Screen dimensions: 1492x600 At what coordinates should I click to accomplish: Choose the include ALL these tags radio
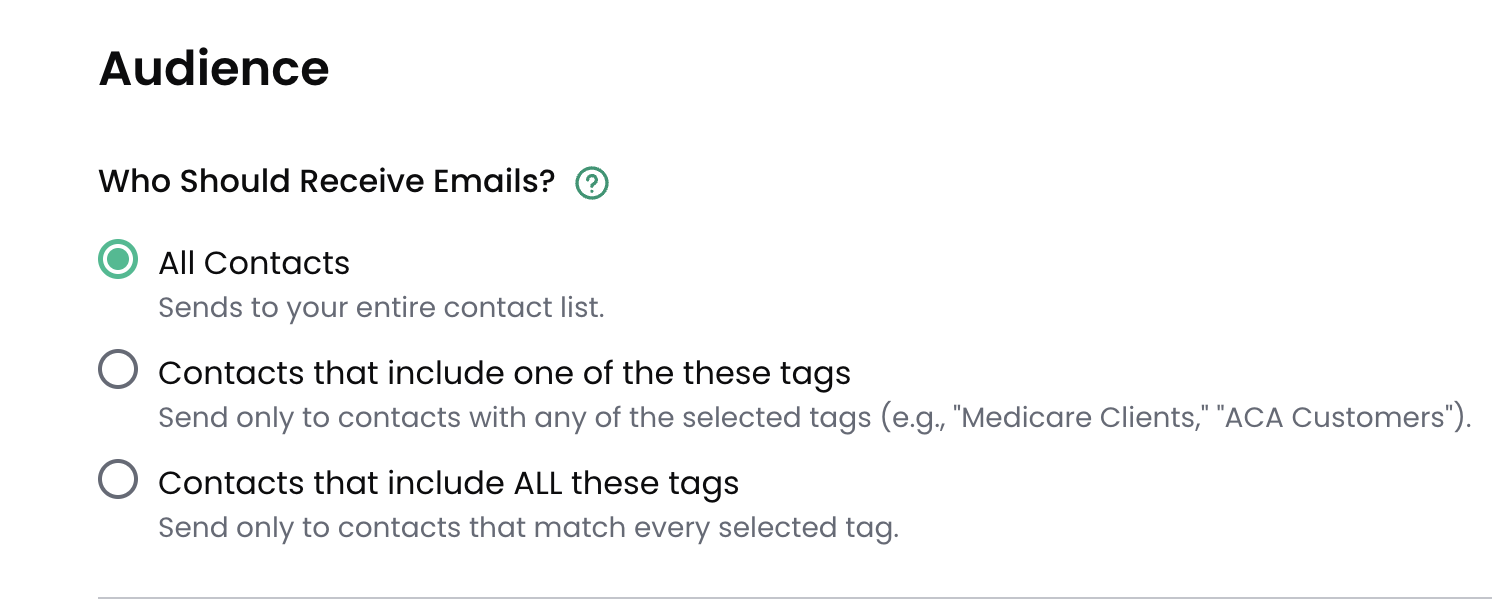click(118, 481)
